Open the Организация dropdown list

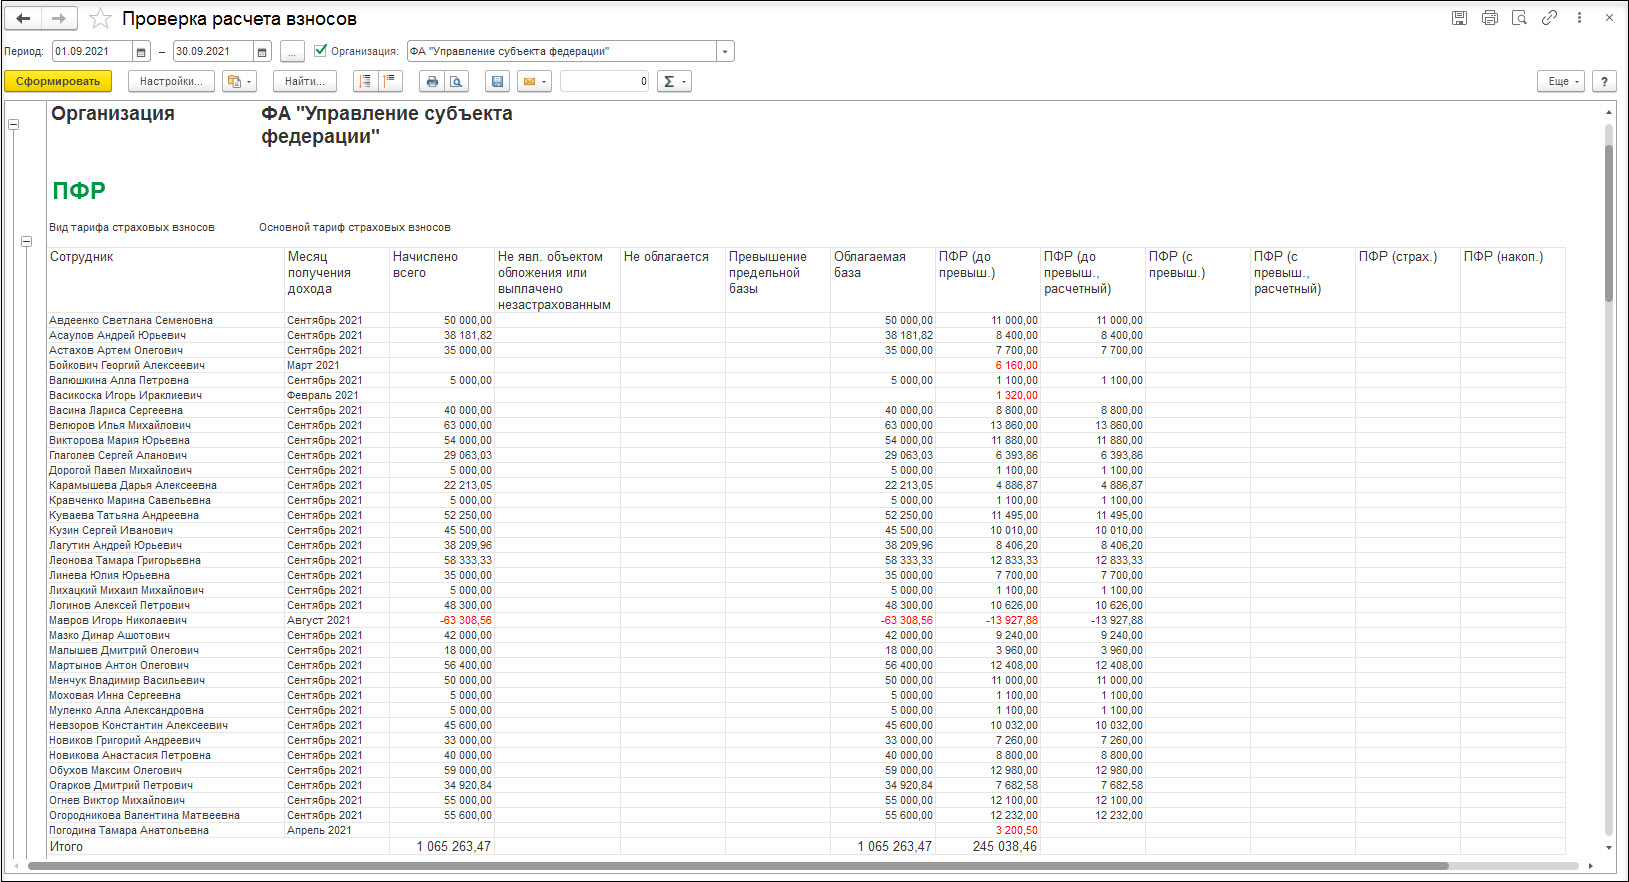[725, 52]
